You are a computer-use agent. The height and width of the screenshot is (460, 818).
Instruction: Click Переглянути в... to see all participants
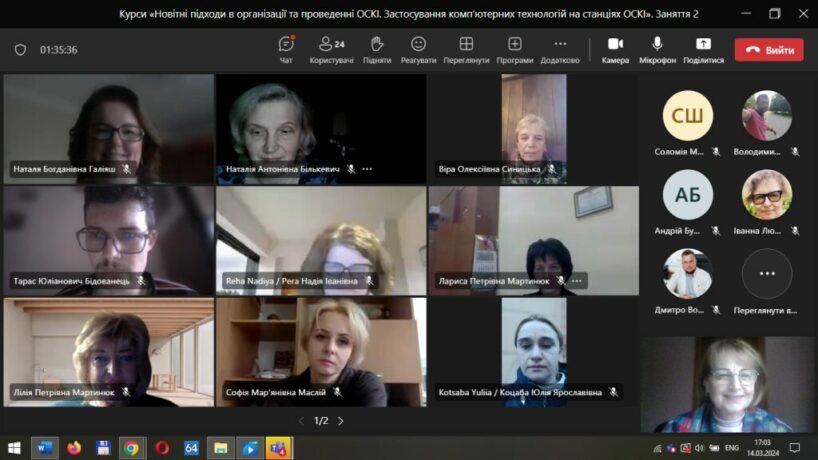[767, 274]
